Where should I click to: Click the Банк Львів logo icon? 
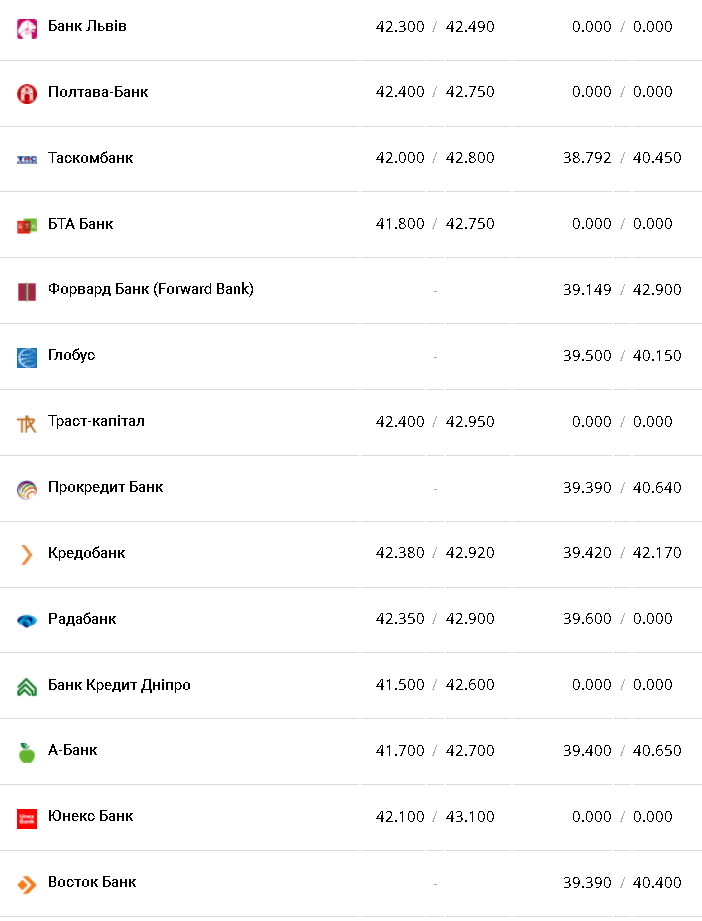(27, 29)
